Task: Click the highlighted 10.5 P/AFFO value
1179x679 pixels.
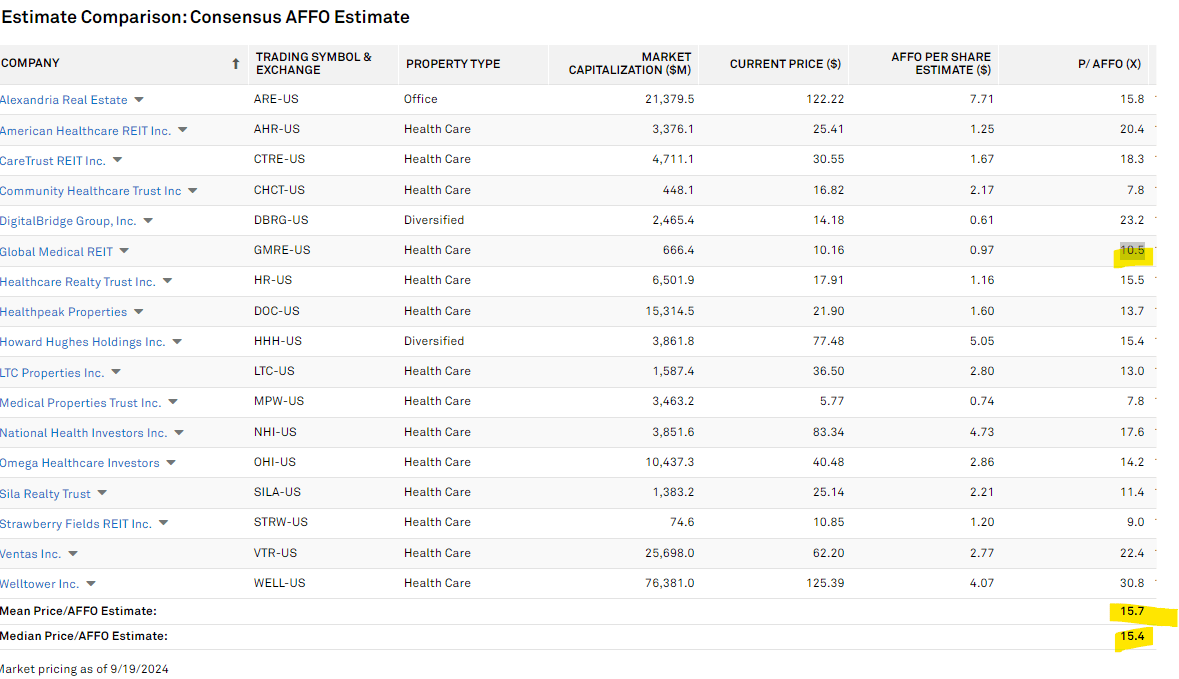Action: click(1132, 251)
